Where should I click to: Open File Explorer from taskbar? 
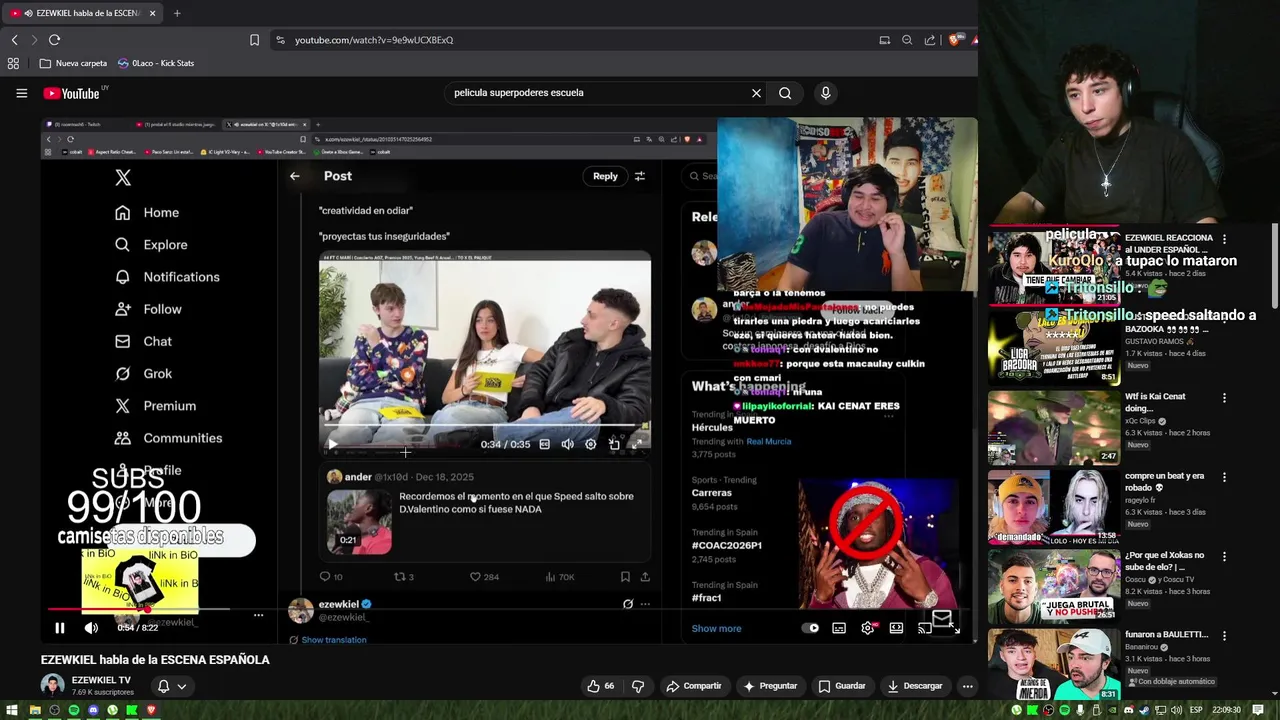pyautogui.click(x=34, y=710)
